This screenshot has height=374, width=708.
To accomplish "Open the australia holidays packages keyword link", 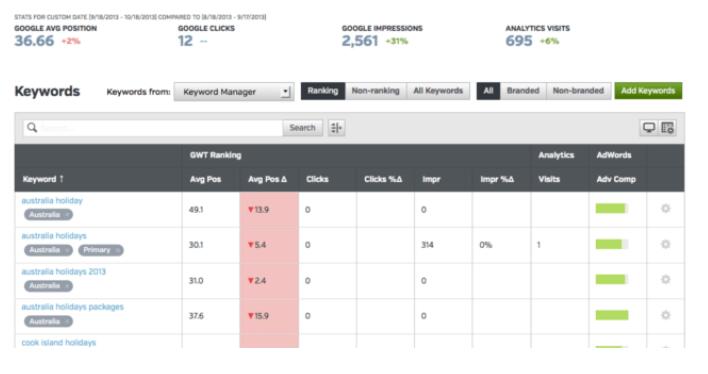I will pos(73,307).
